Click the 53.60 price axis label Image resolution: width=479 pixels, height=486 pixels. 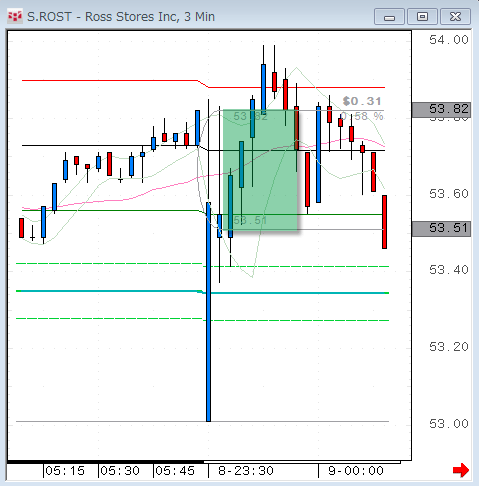[449, 194]
